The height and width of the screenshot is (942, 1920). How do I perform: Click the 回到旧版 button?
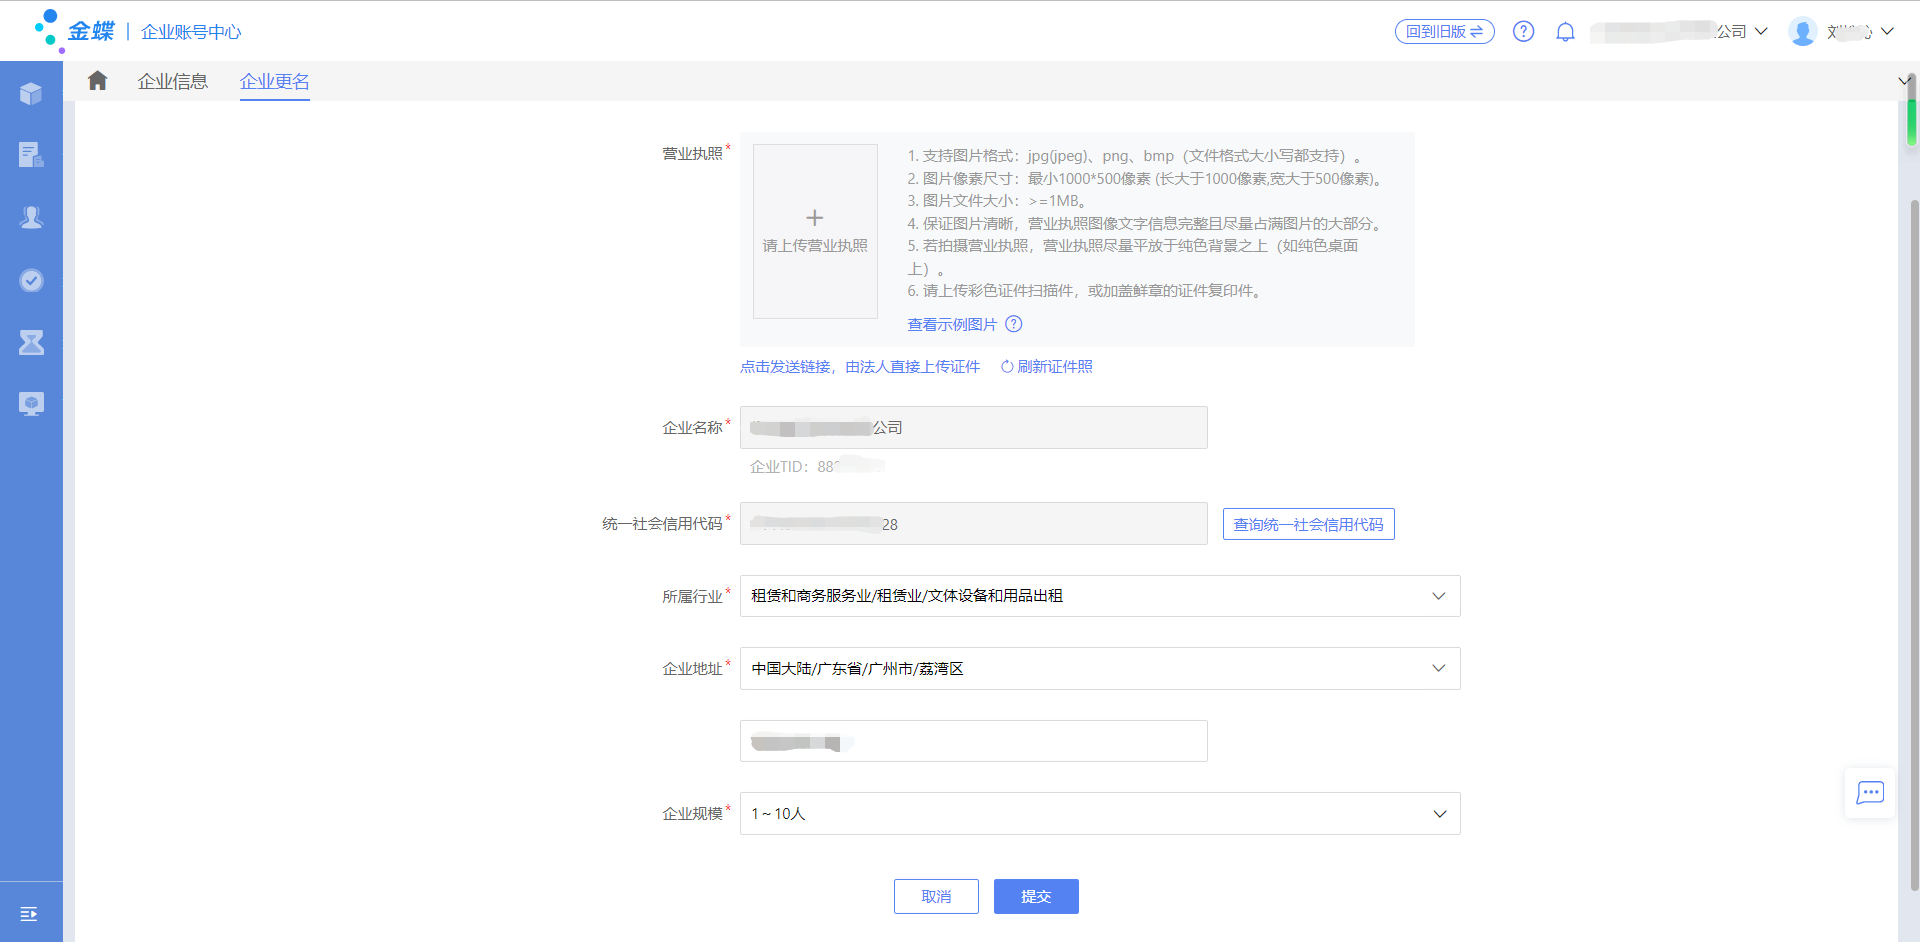tap(1444, 32)
